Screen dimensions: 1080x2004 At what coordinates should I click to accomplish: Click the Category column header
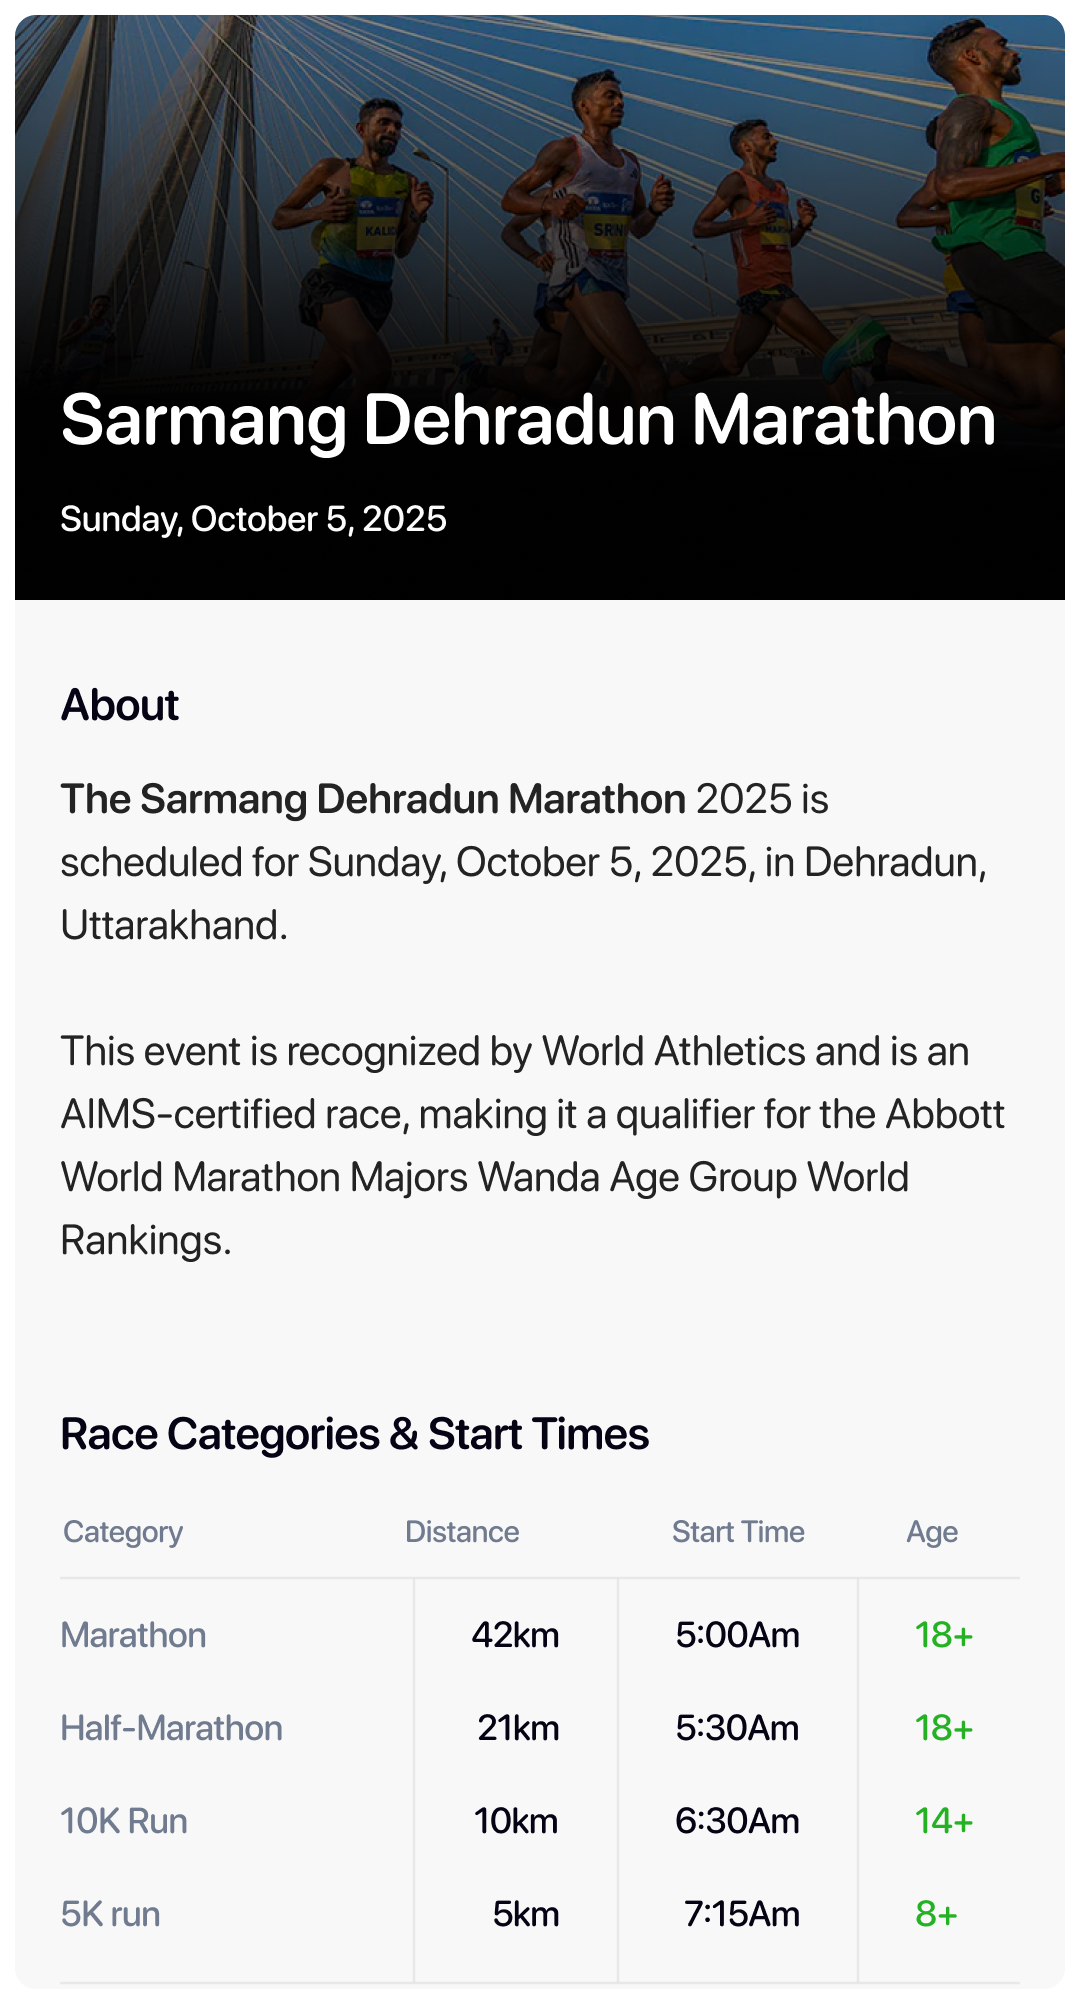click(x=123, y=1532)
